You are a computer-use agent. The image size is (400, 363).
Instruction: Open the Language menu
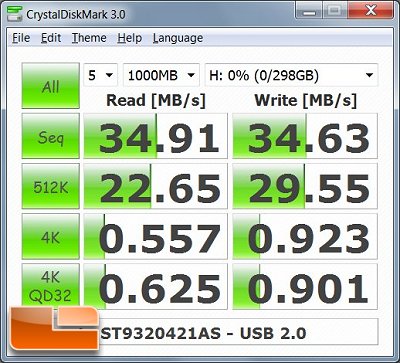[x=178, y=38]
